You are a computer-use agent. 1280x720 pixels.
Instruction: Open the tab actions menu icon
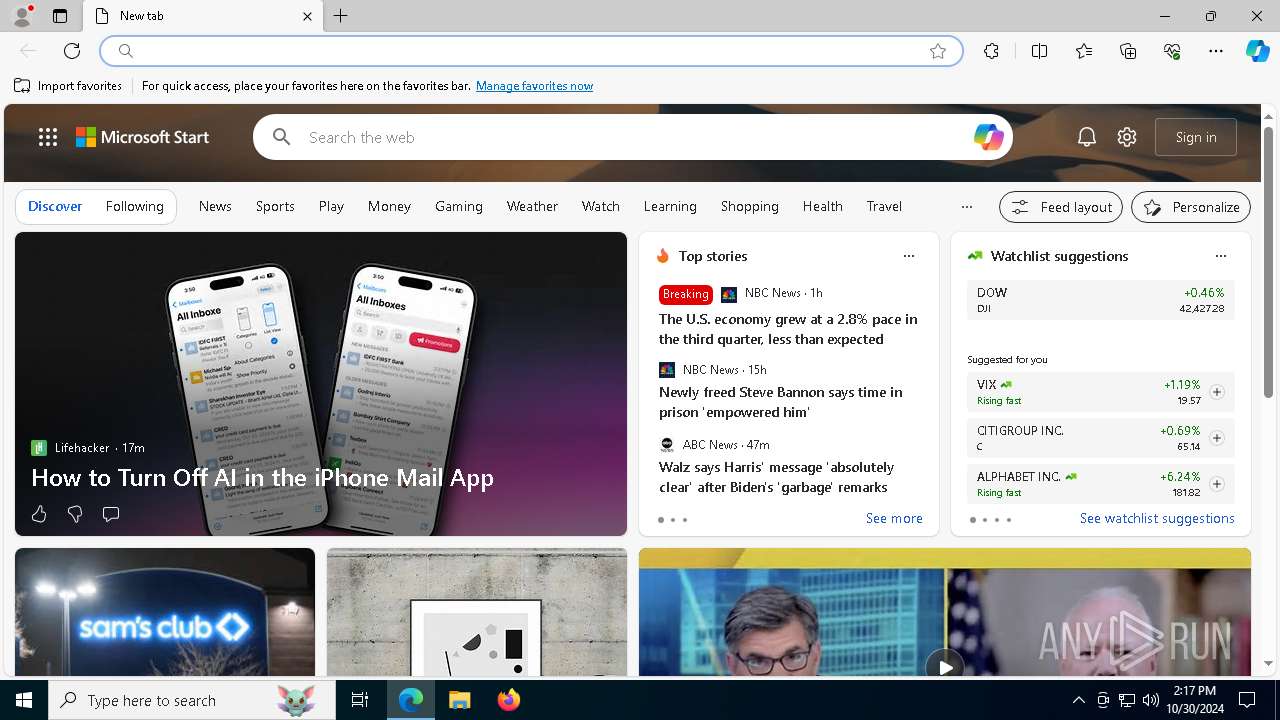[x=60, y=16]
